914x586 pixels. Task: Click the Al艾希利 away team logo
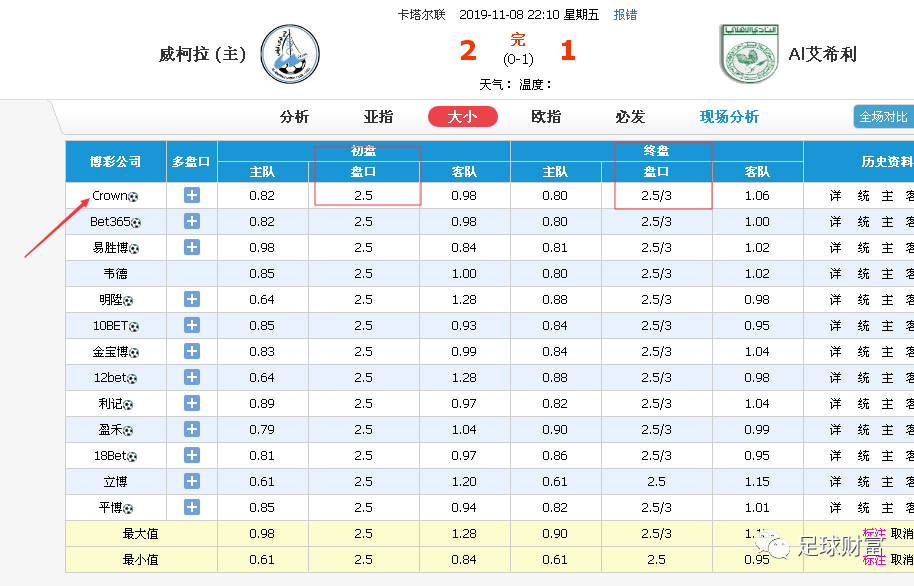(x=749, y=54)
